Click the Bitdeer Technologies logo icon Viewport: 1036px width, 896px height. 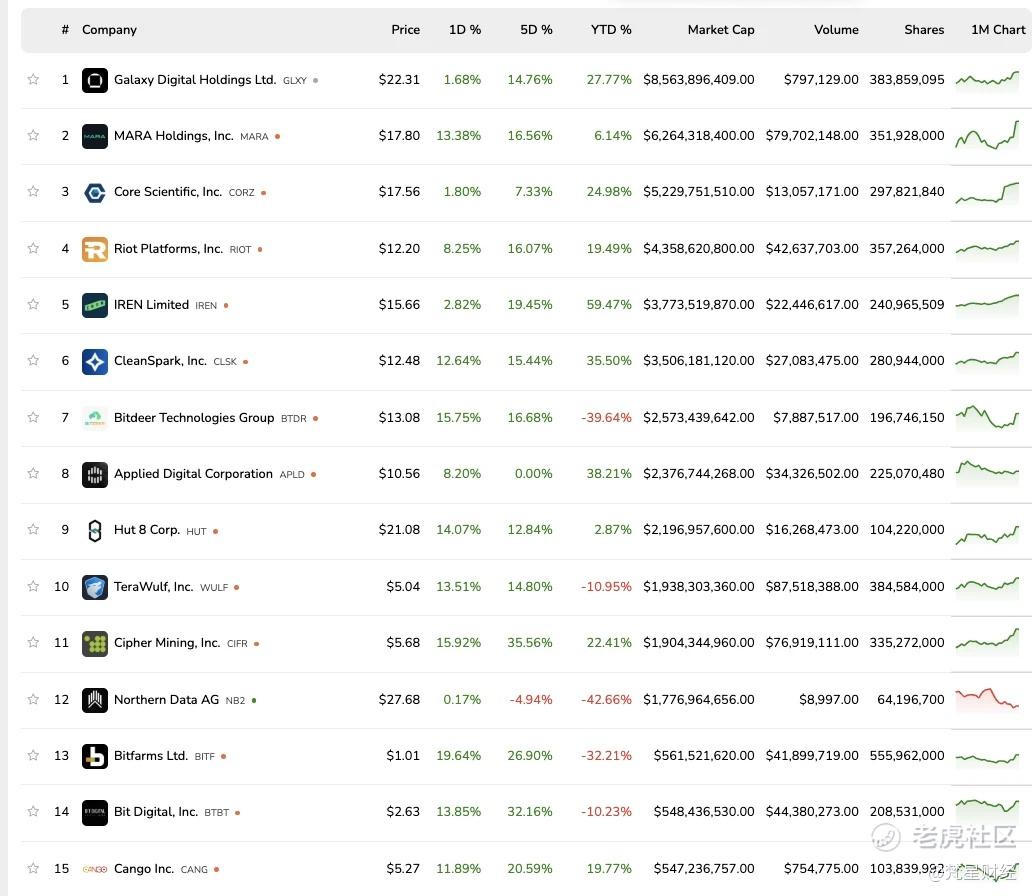(x=94, y=418)
